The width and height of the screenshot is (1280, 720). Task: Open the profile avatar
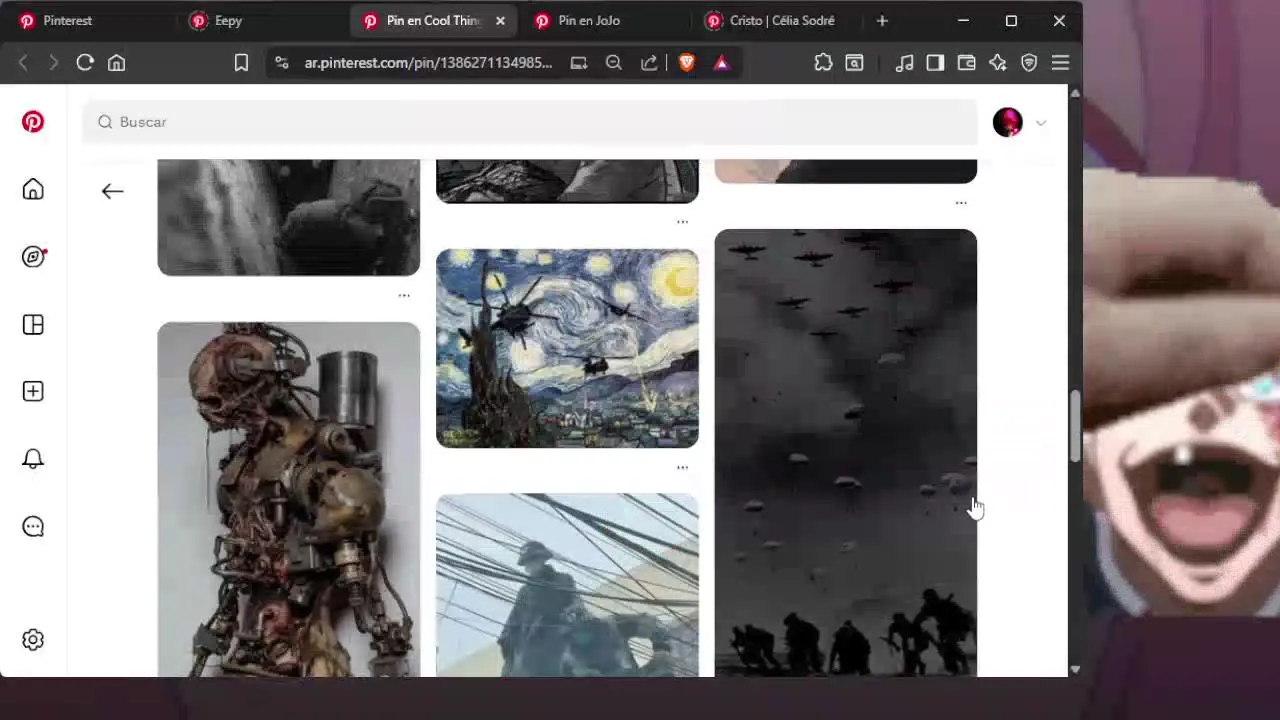[x=1007, y=122]
